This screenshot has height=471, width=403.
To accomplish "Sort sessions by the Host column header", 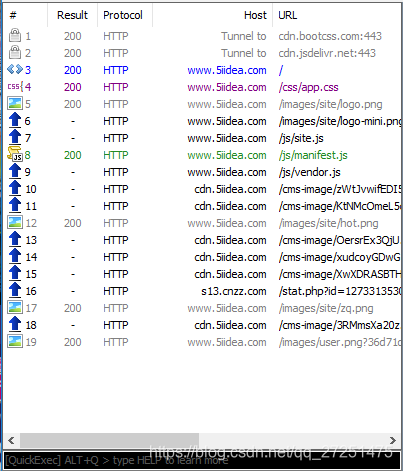I will pos(213,15).
